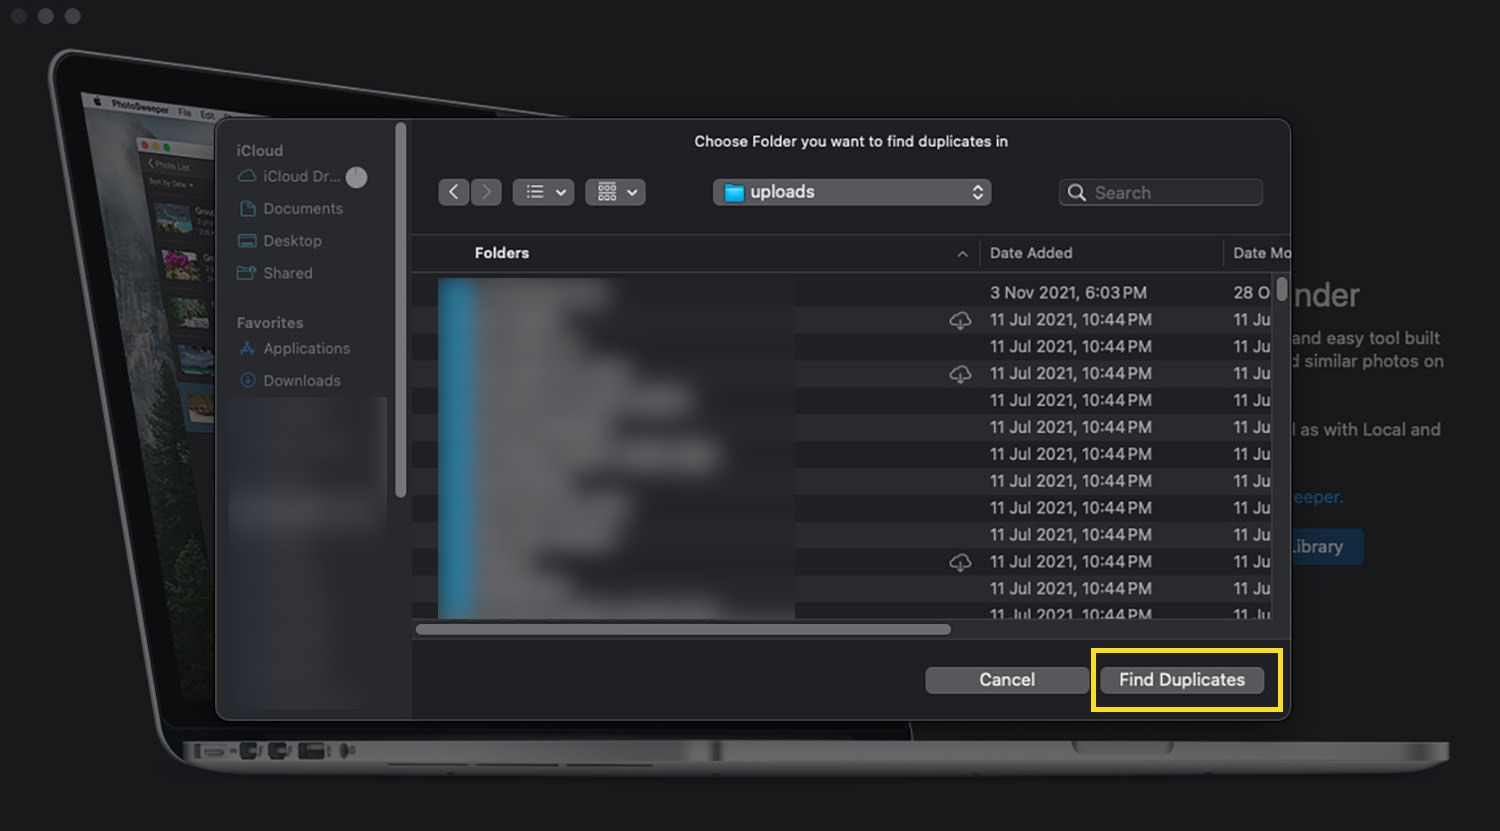Go forward with the right chevron button
This screenshot has width=1500, height=831.
pyautogui.click(x=486, y=192)
